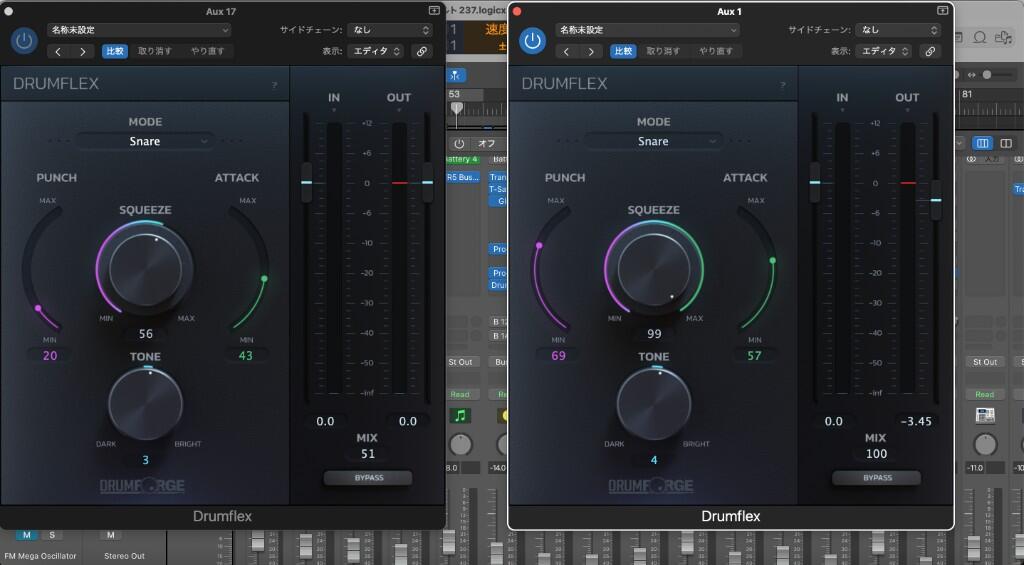Go to previous preset in Aux 17
Viewport: 1024px width, 565px height.
click(x=58, y=51)
